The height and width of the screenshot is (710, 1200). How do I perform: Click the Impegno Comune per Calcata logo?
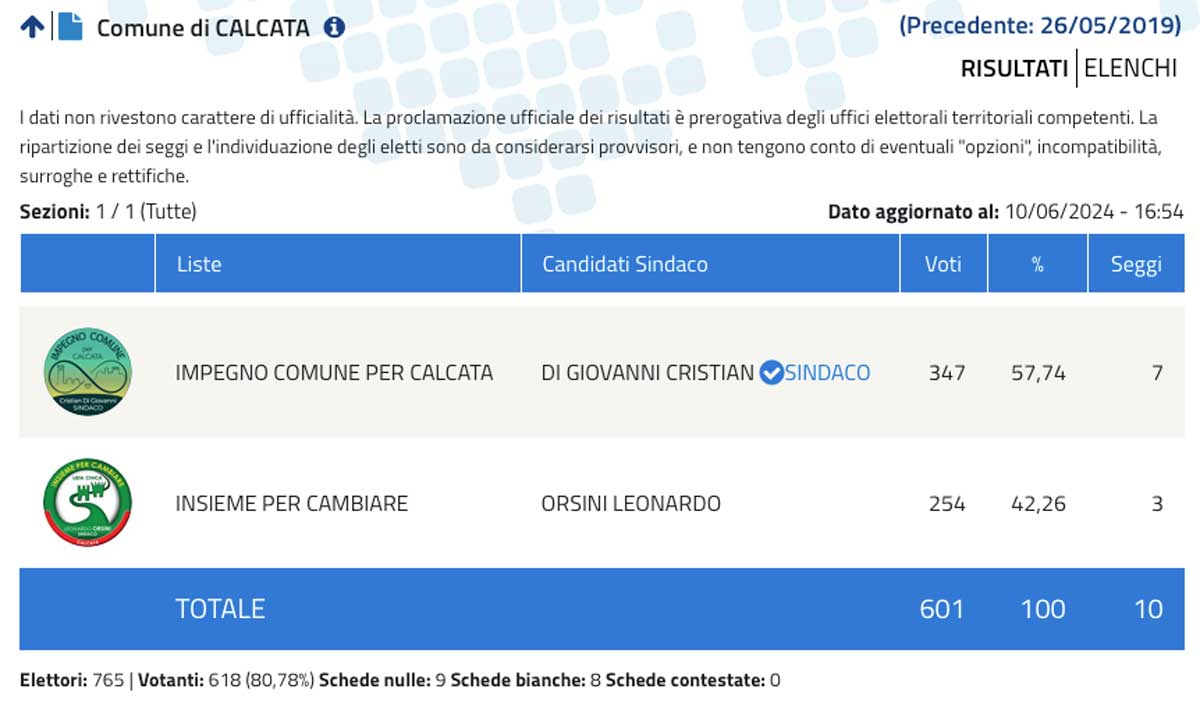pyautogui.click(x=88, y=372)
